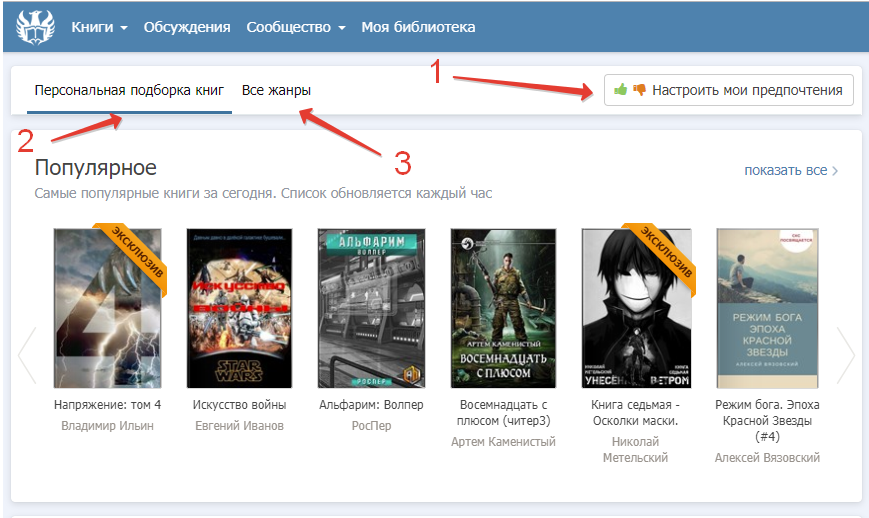Open author link Владимир Ильин

107,425
